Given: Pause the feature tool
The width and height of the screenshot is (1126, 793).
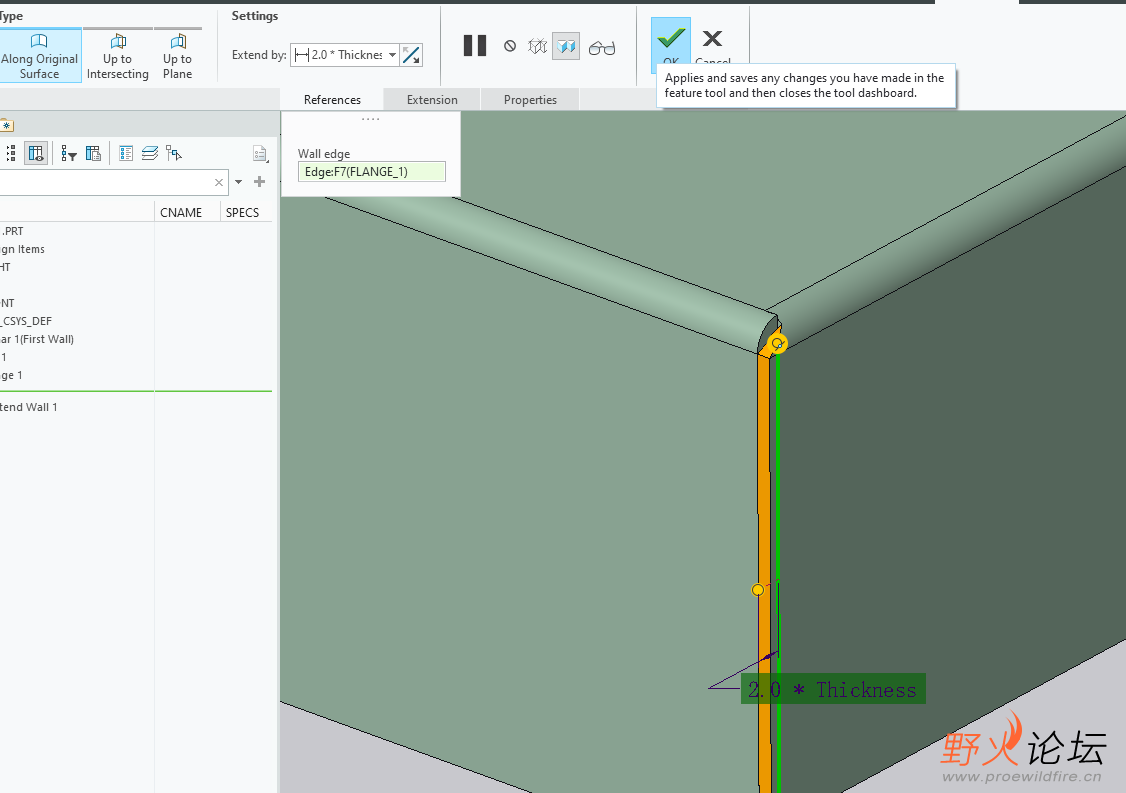Looking at the screenshot, I should point(475,46).
